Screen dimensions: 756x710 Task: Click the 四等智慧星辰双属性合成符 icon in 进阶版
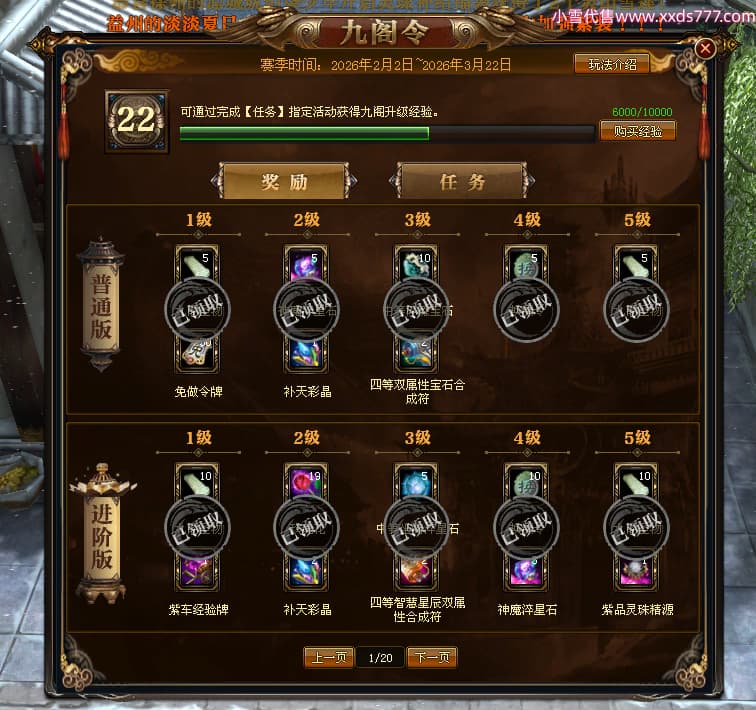click(x=416, y=573)
